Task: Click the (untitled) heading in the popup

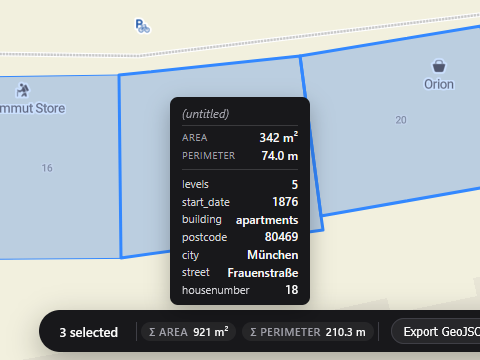Action: [x=206, y=114]
